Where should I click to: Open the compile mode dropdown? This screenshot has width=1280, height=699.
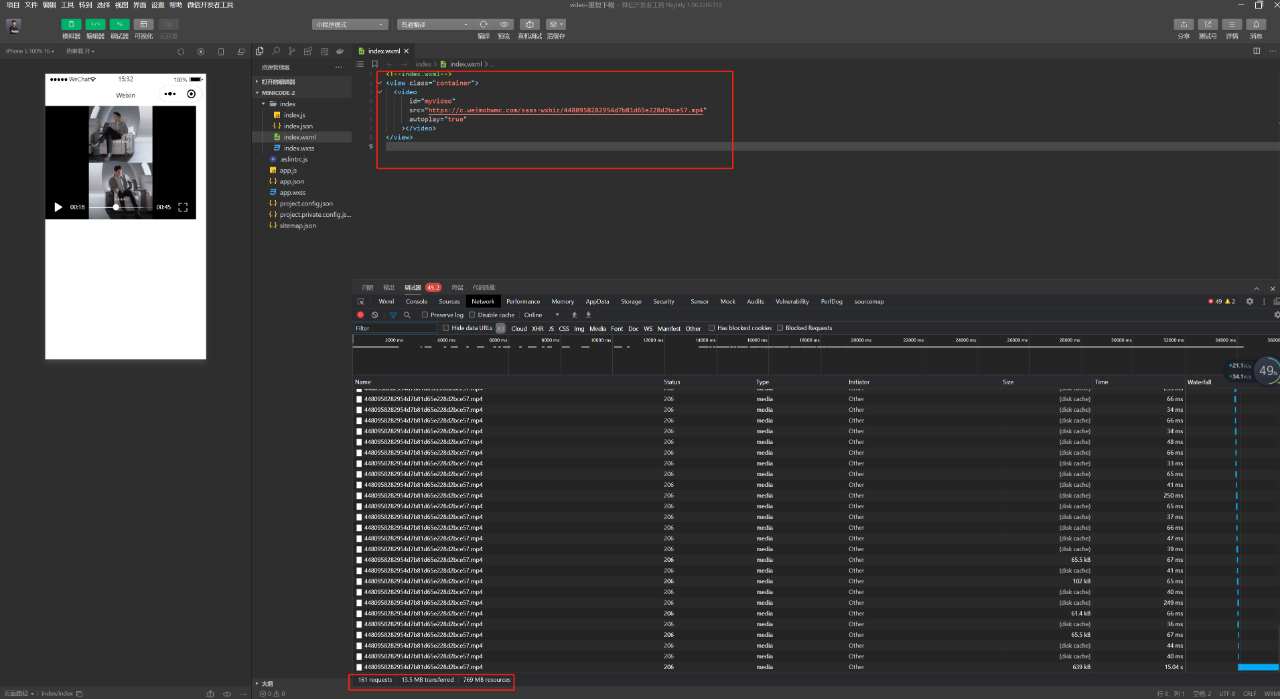point(433,24)
